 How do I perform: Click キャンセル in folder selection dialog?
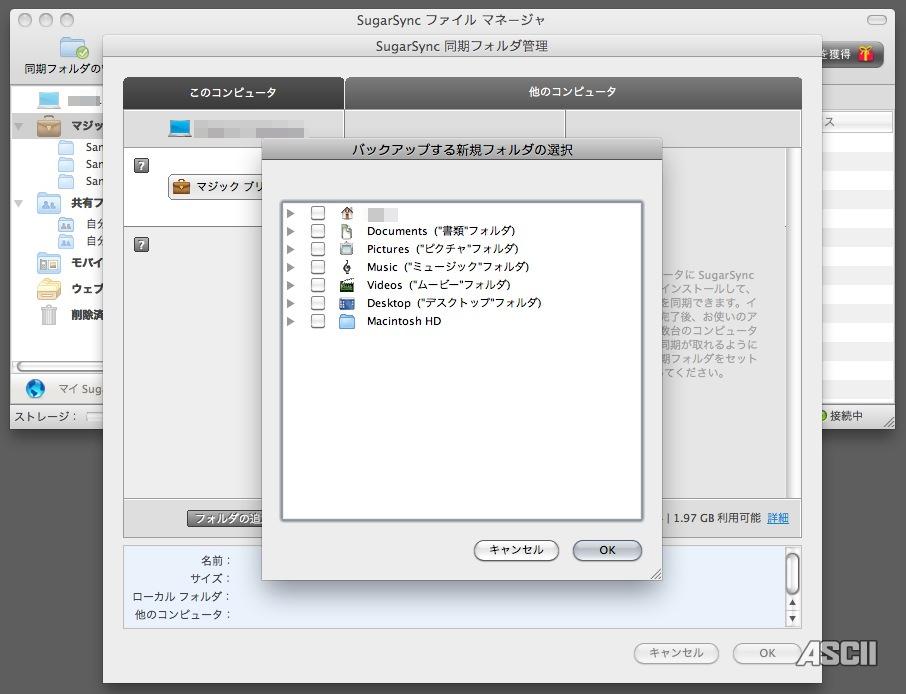[x=516, y=550]
